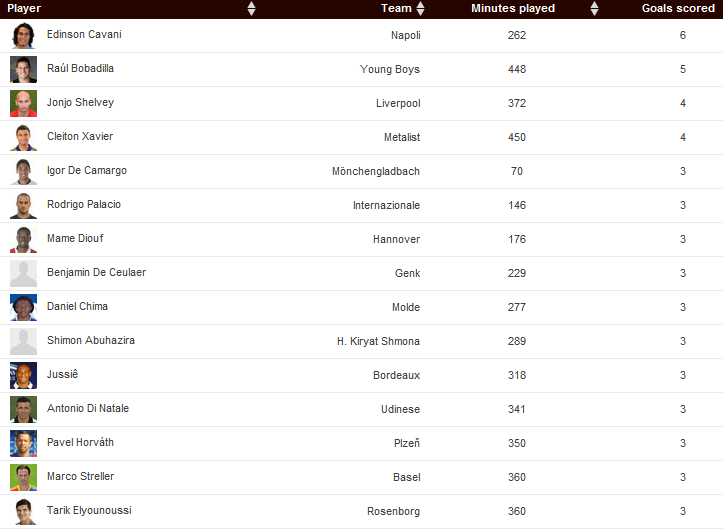Click the Minutes played header text
Viewport: 723px width, 529px height.
coord(513,9)
